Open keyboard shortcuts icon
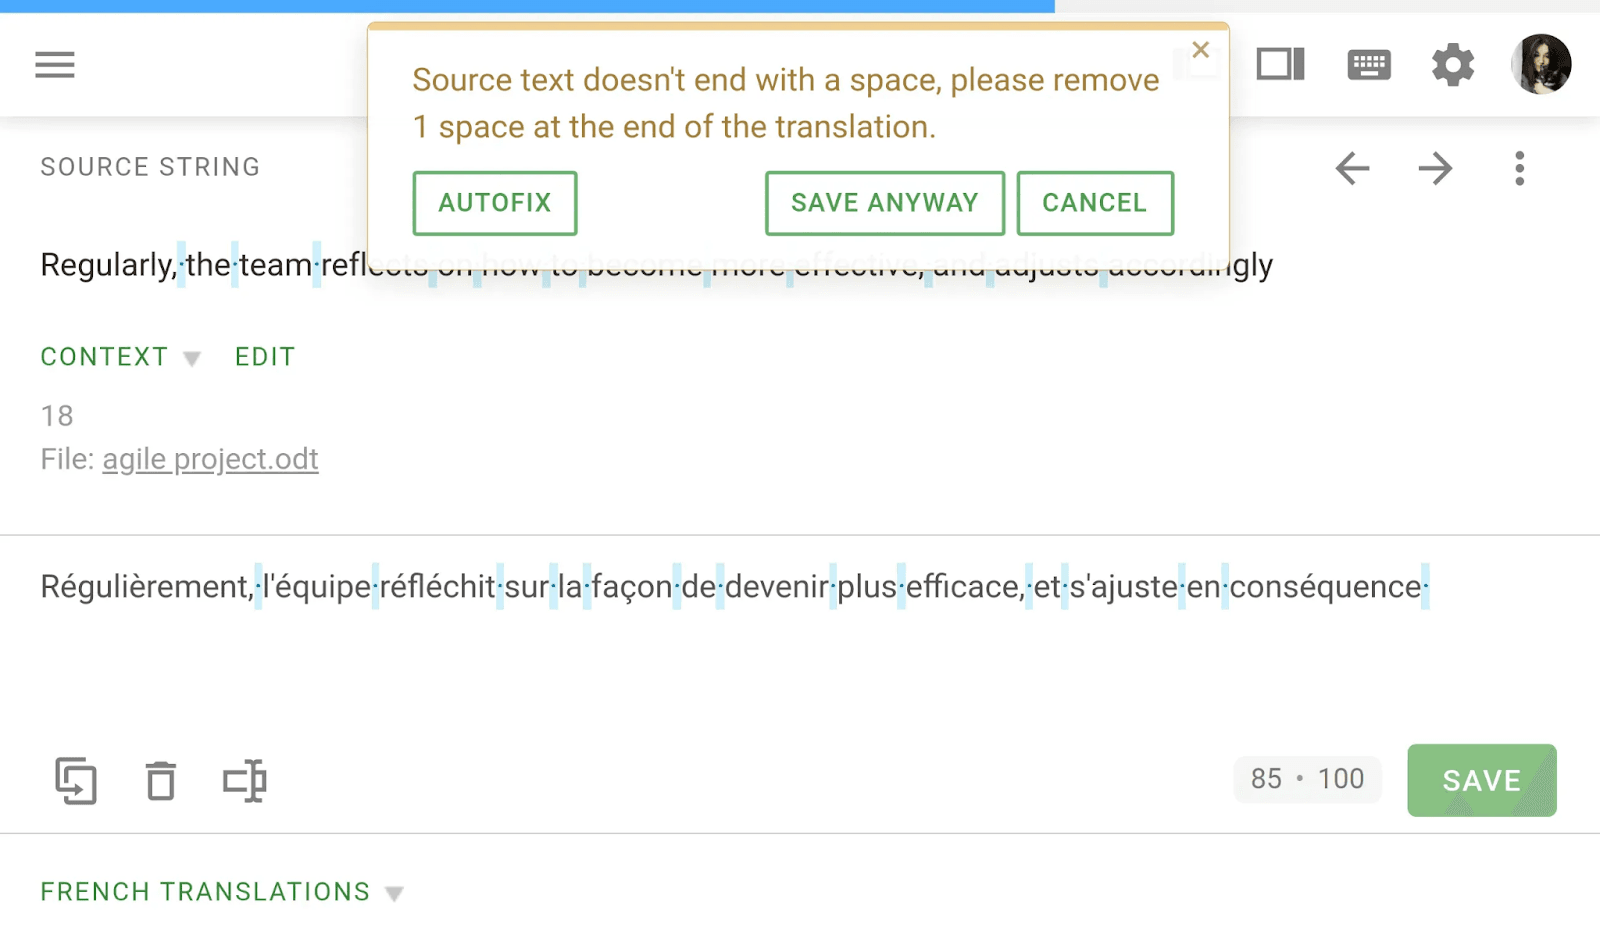The height and width of the screenshot is (931, 1600). 1368,65
